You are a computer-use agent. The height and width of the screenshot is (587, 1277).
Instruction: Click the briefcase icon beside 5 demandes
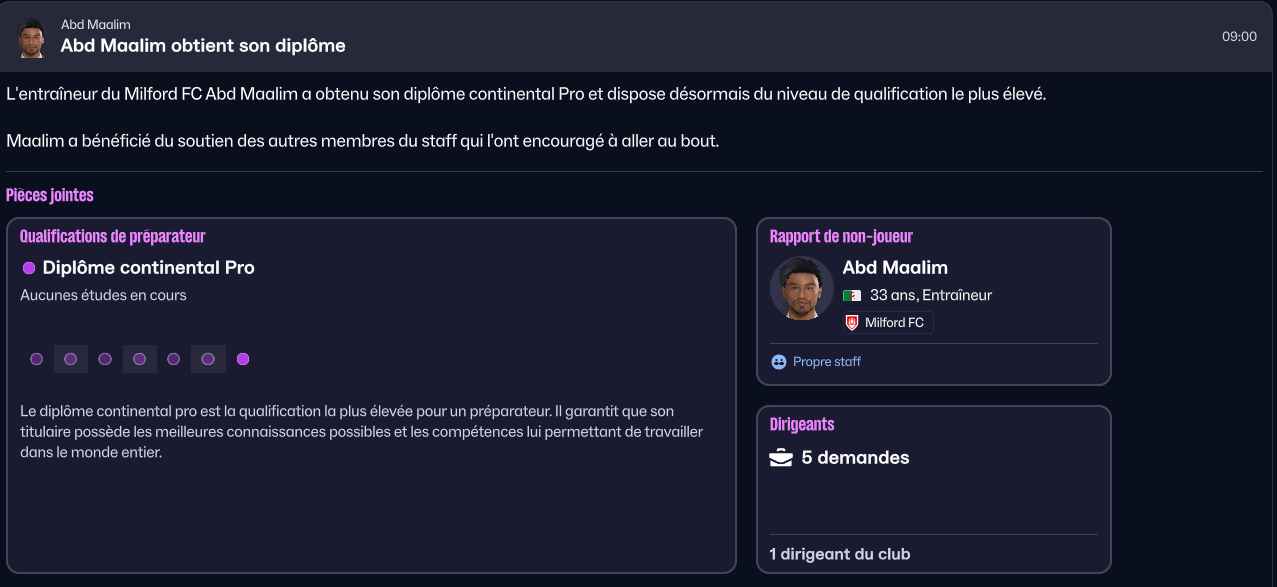pyautogui.click(x=781, y=458)
